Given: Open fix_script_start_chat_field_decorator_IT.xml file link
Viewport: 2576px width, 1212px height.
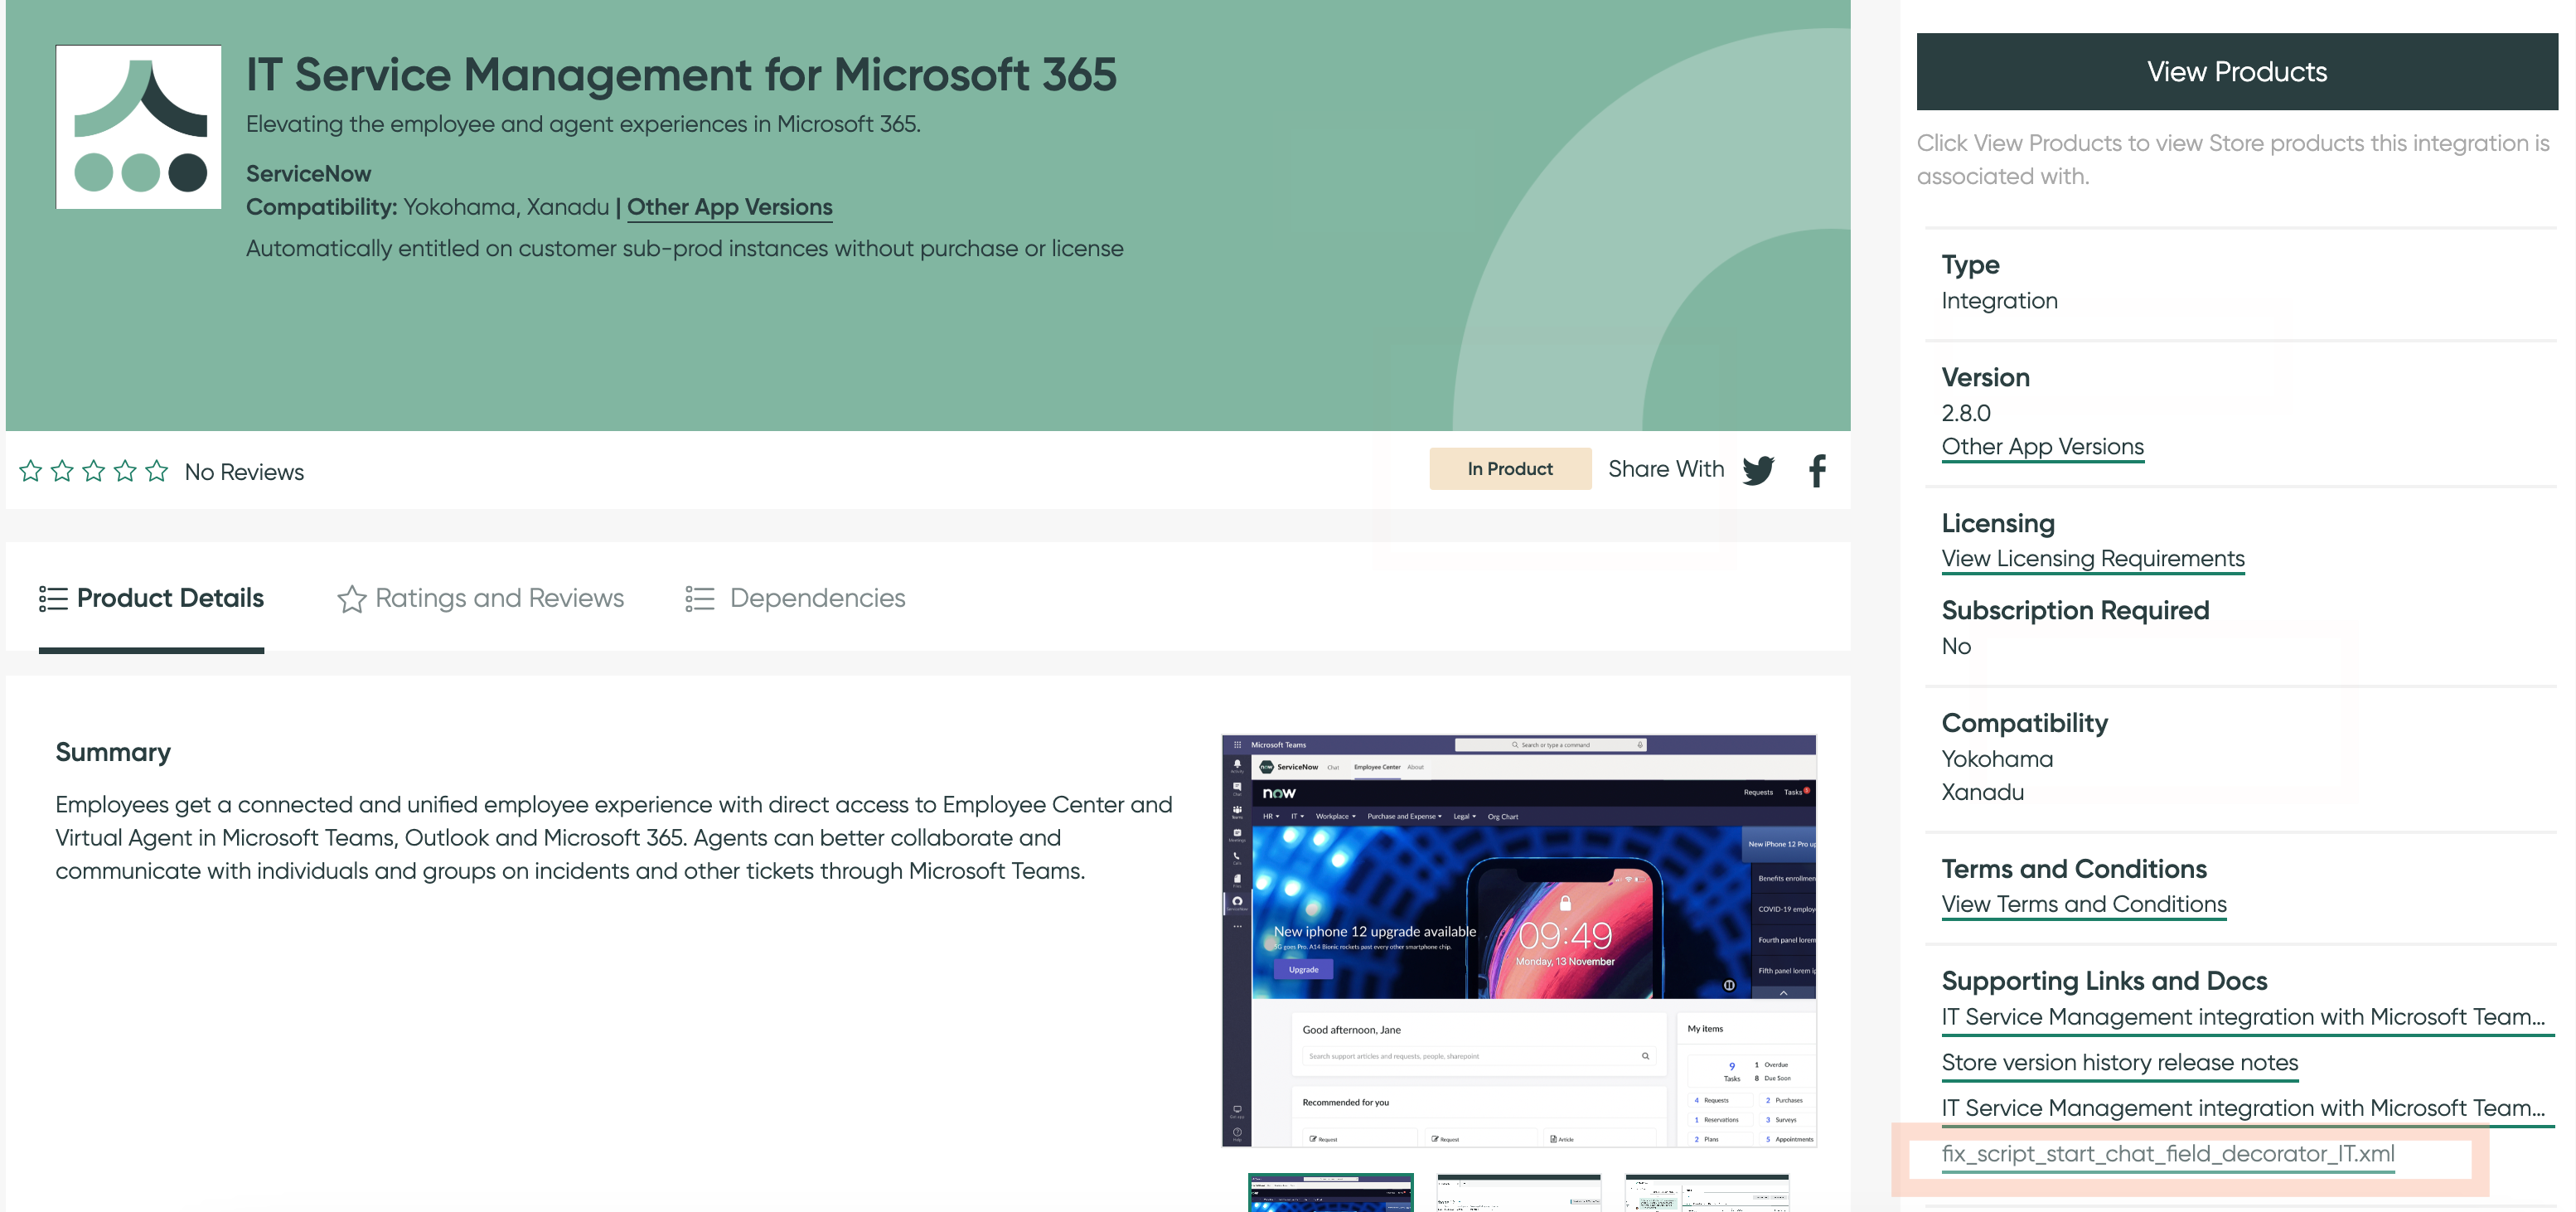Looking at the screenshot, I should click(2168, 1154).
